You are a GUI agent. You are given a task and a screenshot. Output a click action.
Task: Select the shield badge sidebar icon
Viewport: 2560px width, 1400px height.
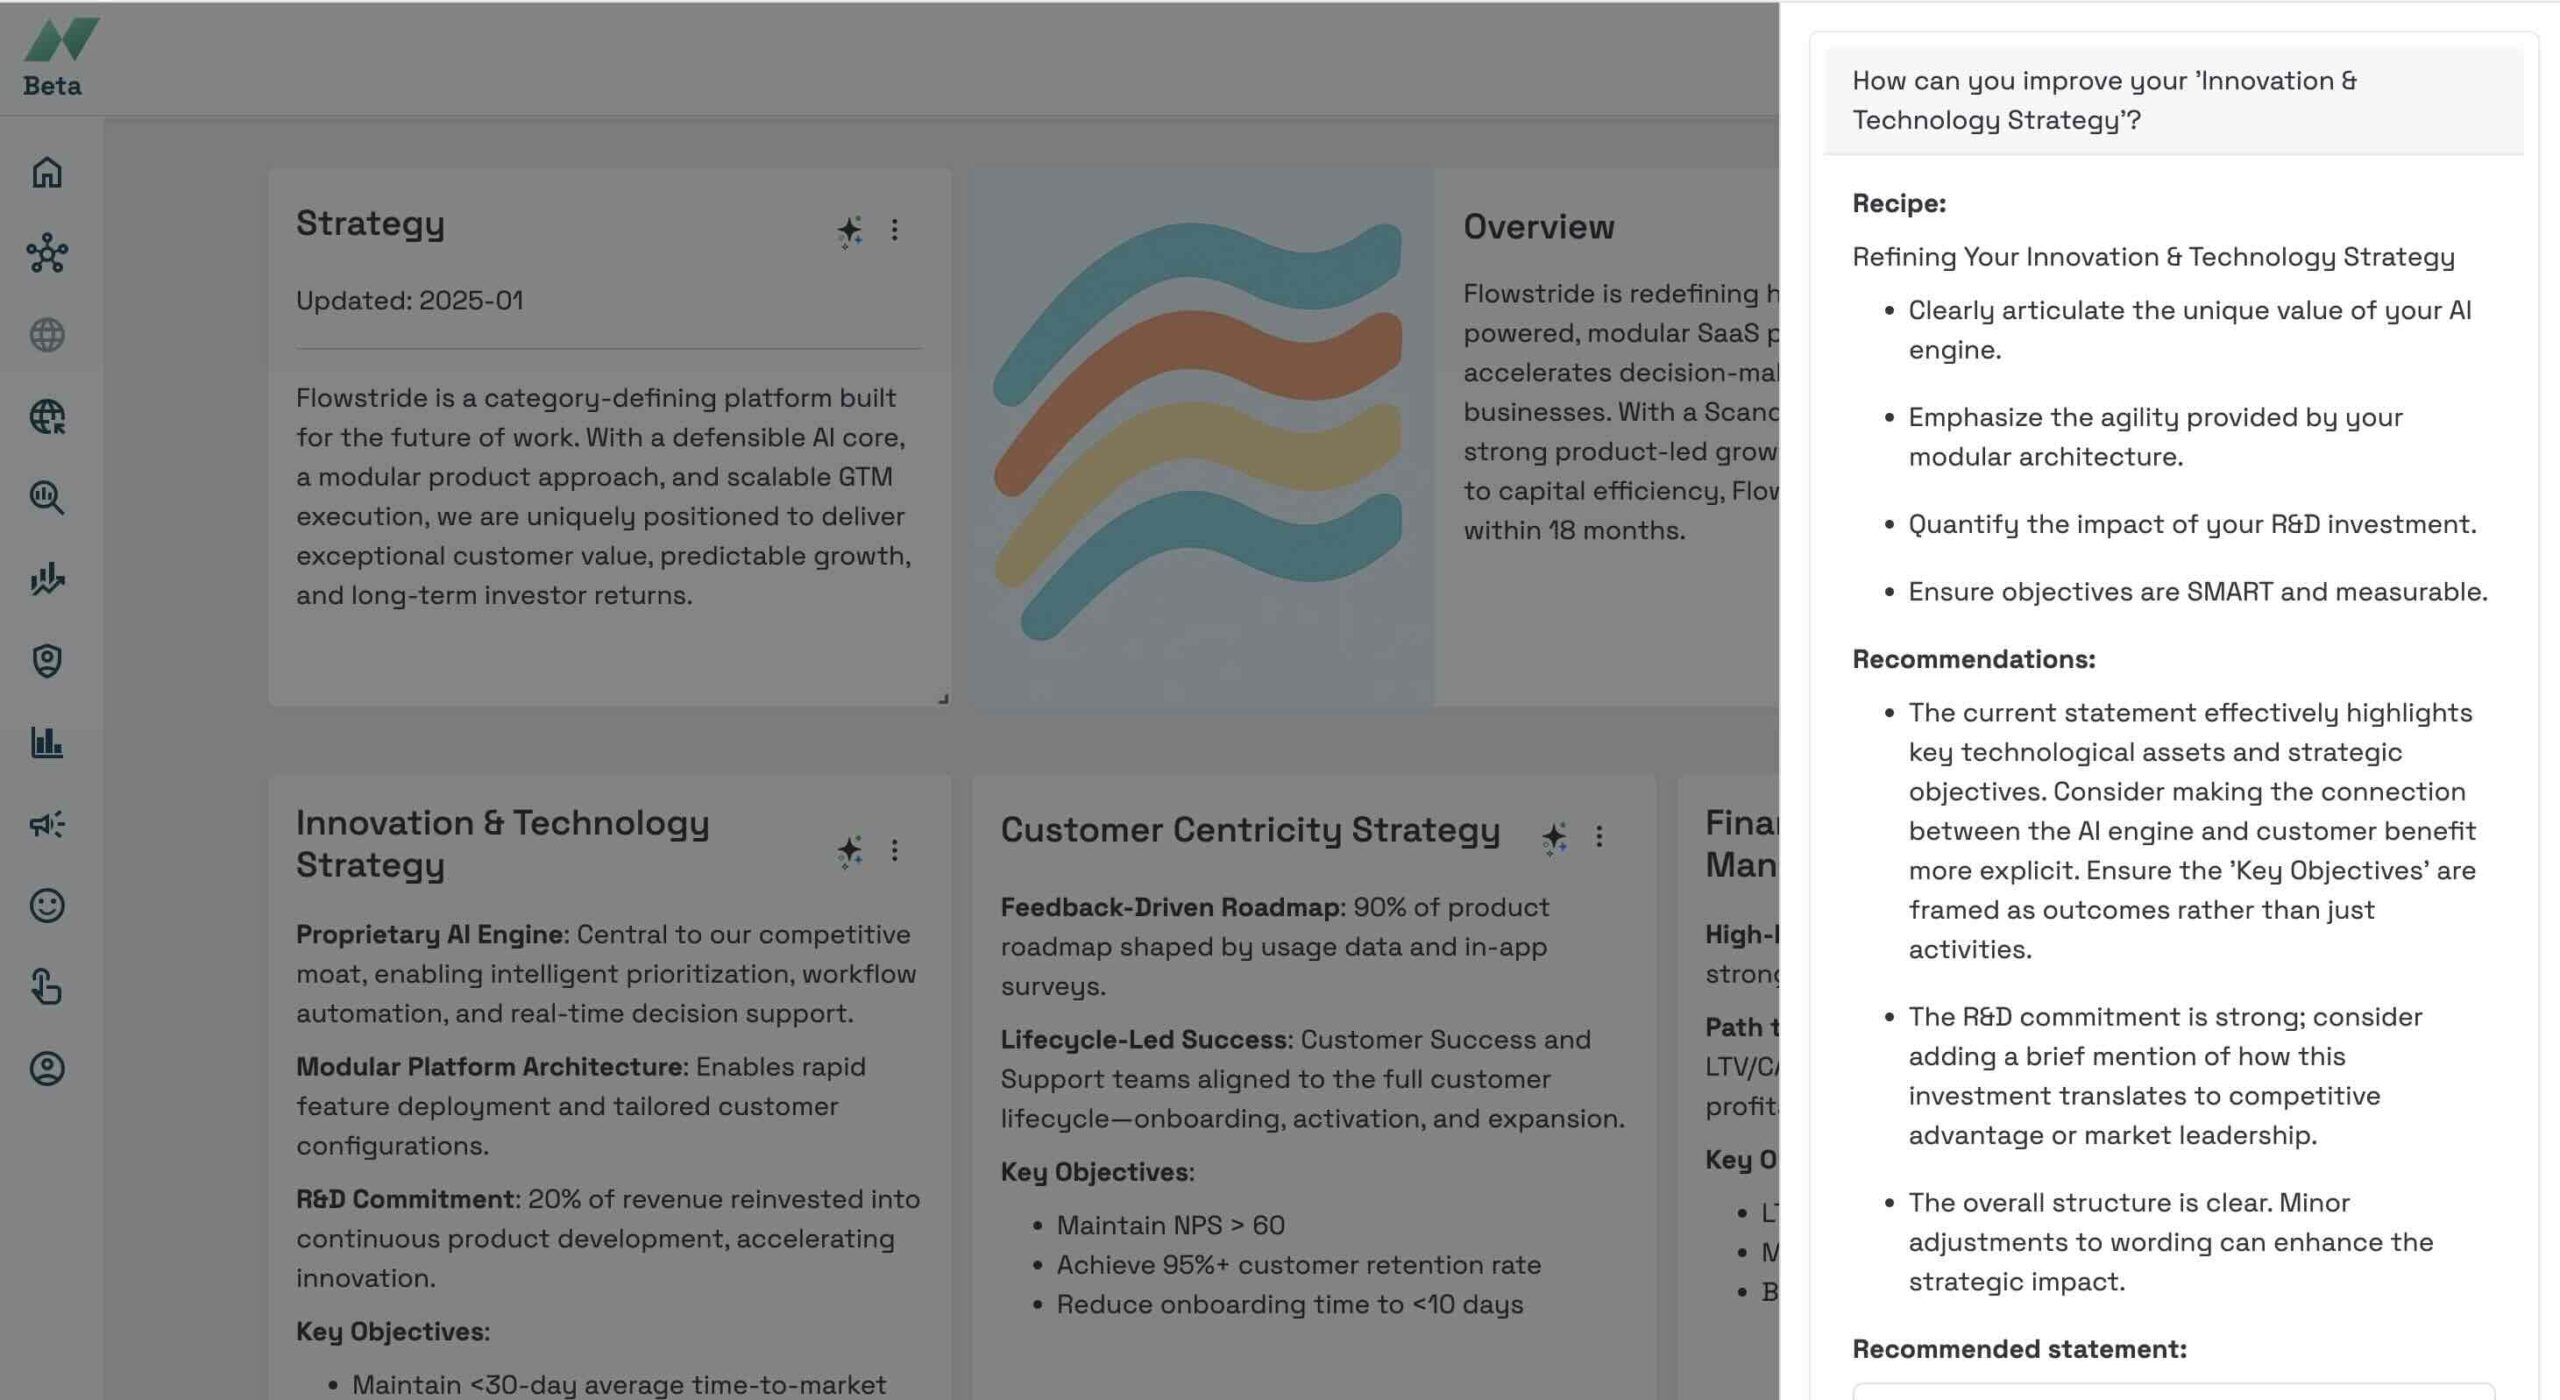coord(47,661)
